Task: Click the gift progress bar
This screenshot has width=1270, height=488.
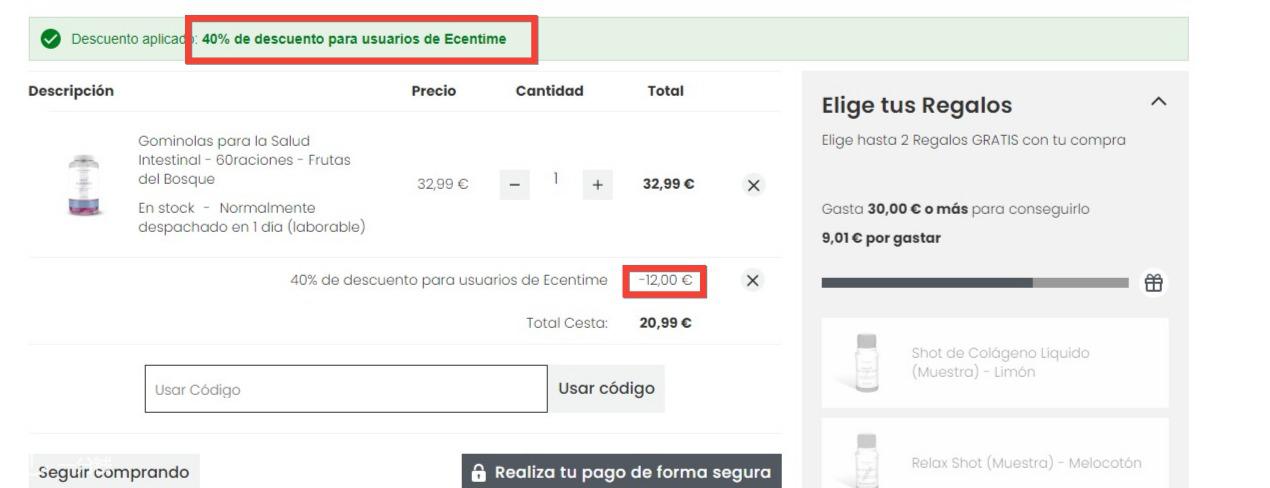Action: [974, 283]
